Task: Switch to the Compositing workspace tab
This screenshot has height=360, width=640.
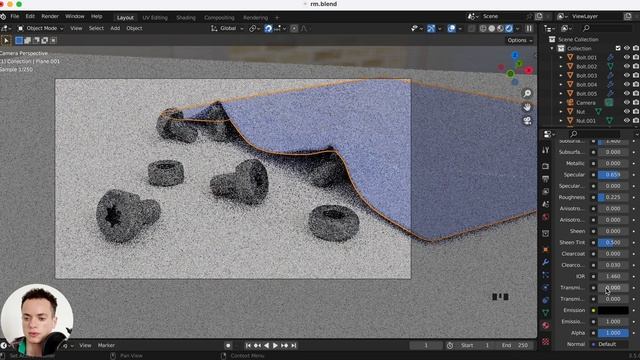Action: coord(219,18)
